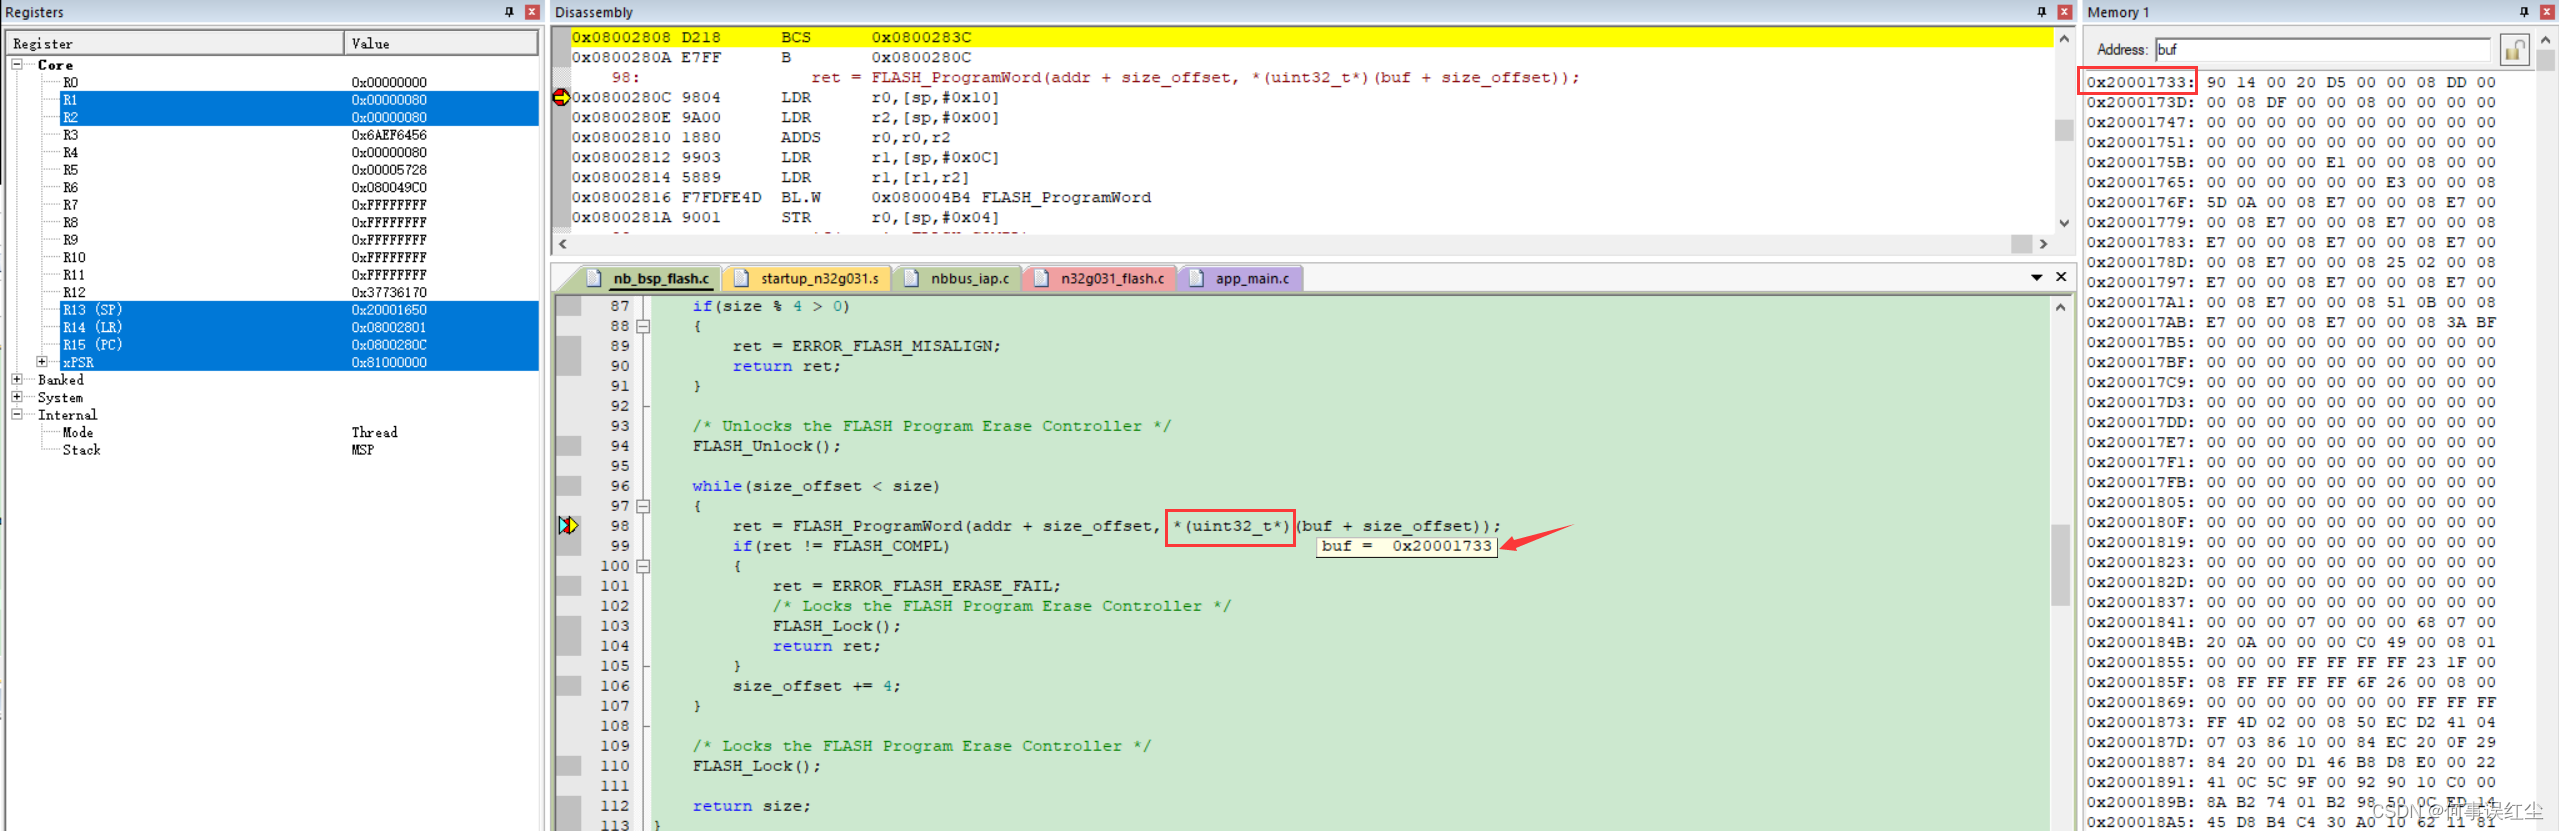Switch to the nb_bsp_flash.c tab
This screenshot has width=2559, height=831.
[650, 279]
